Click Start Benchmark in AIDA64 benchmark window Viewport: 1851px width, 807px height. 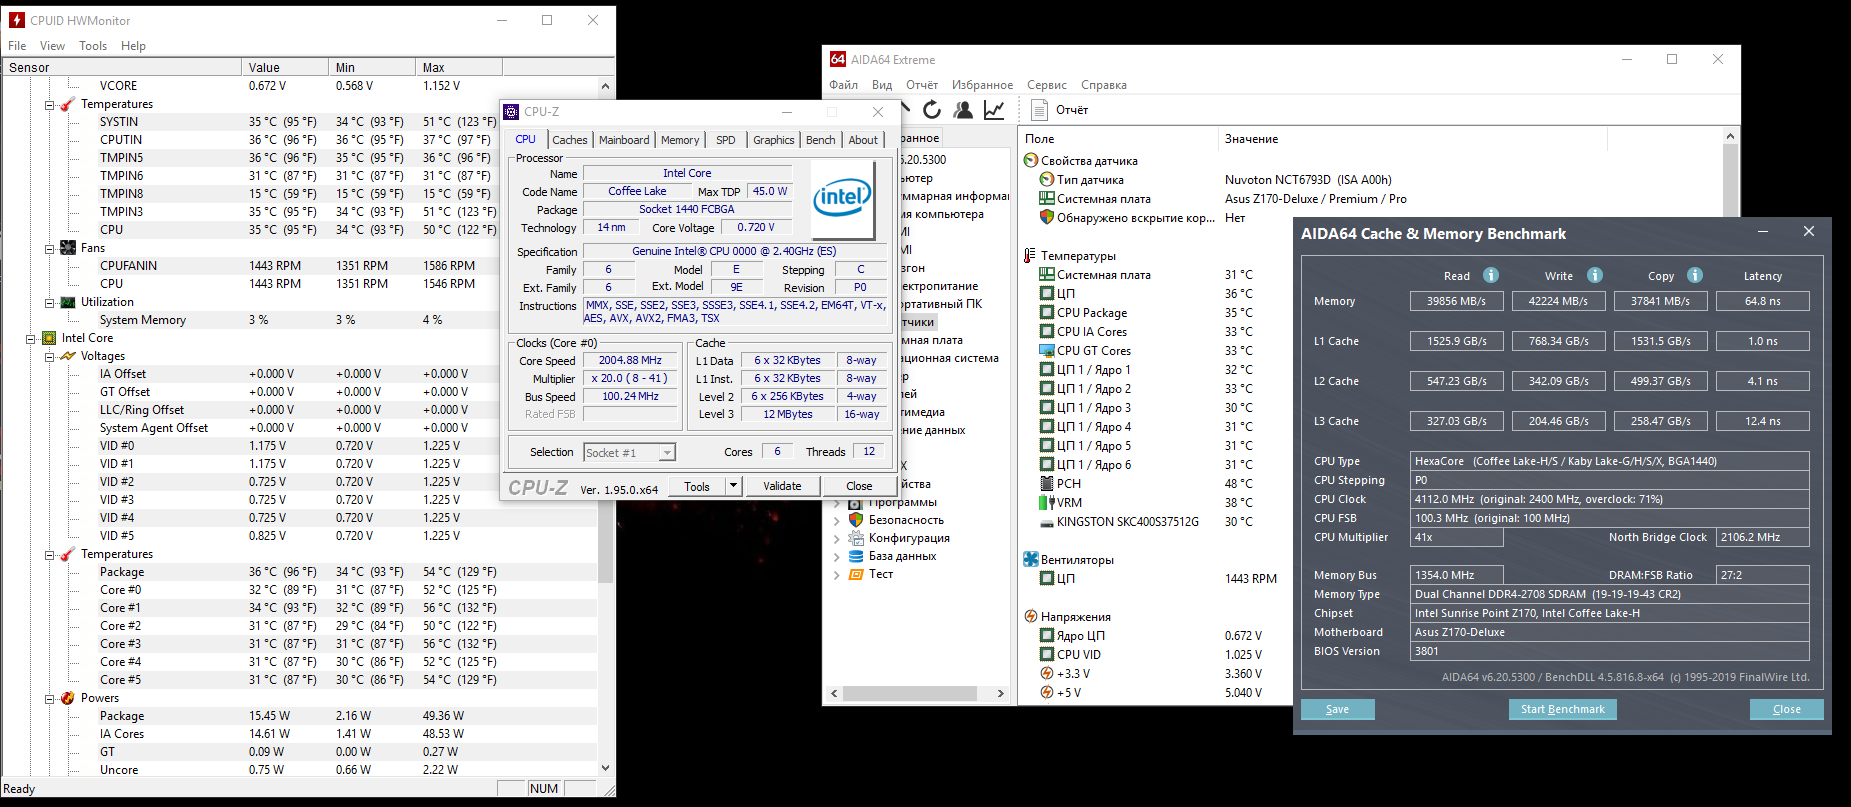point(1562,709)
